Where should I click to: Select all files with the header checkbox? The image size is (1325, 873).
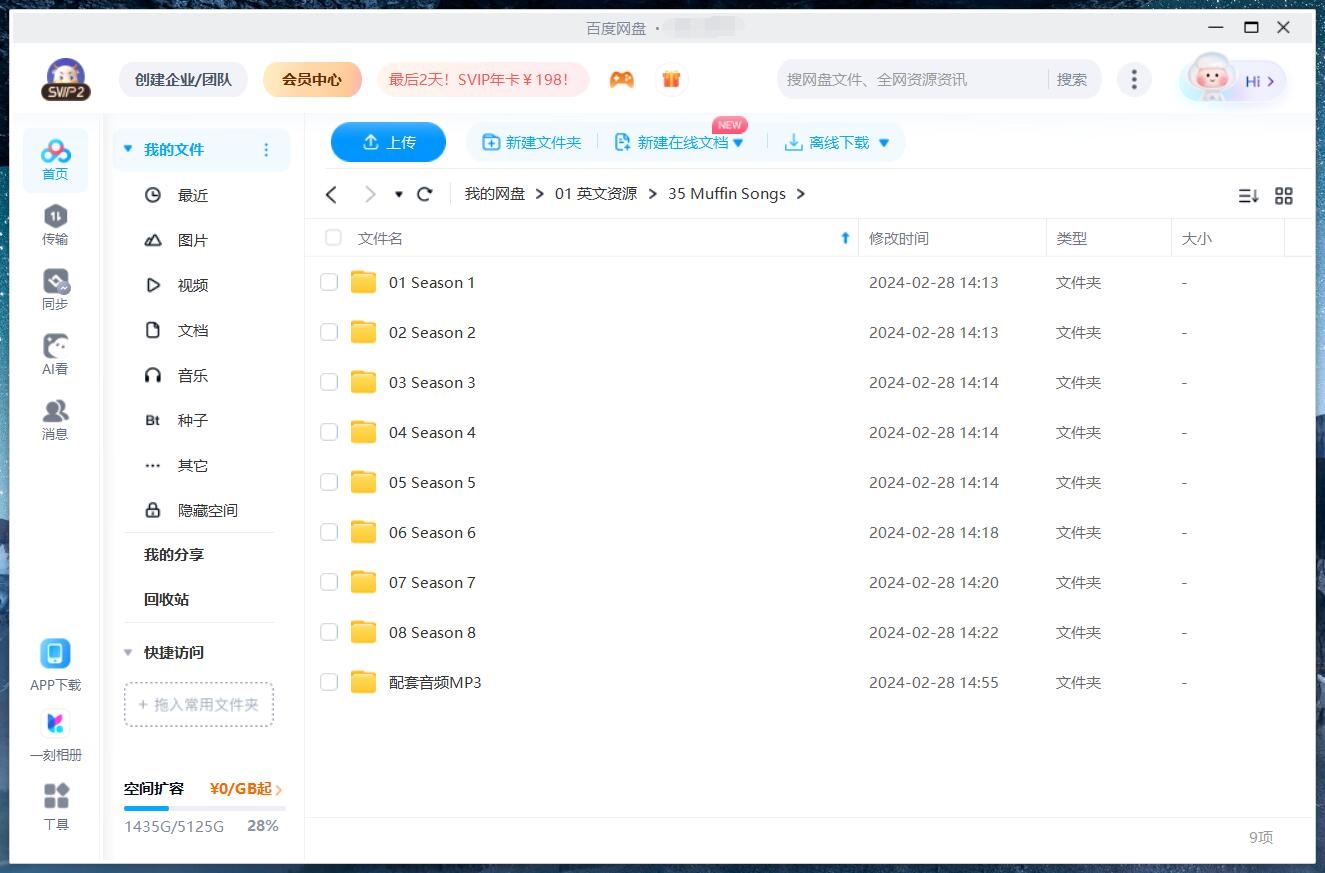pos(332,238)
